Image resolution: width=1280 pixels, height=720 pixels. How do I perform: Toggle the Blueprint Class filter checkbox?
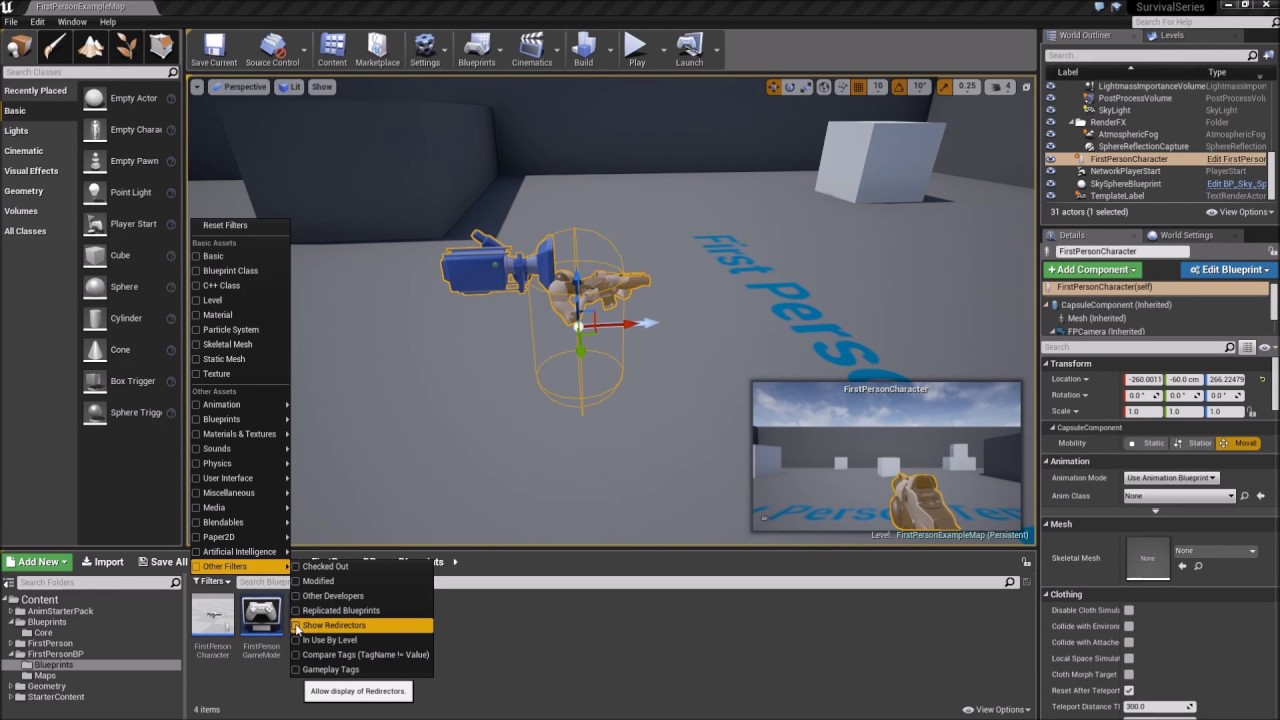click(196, 271)
